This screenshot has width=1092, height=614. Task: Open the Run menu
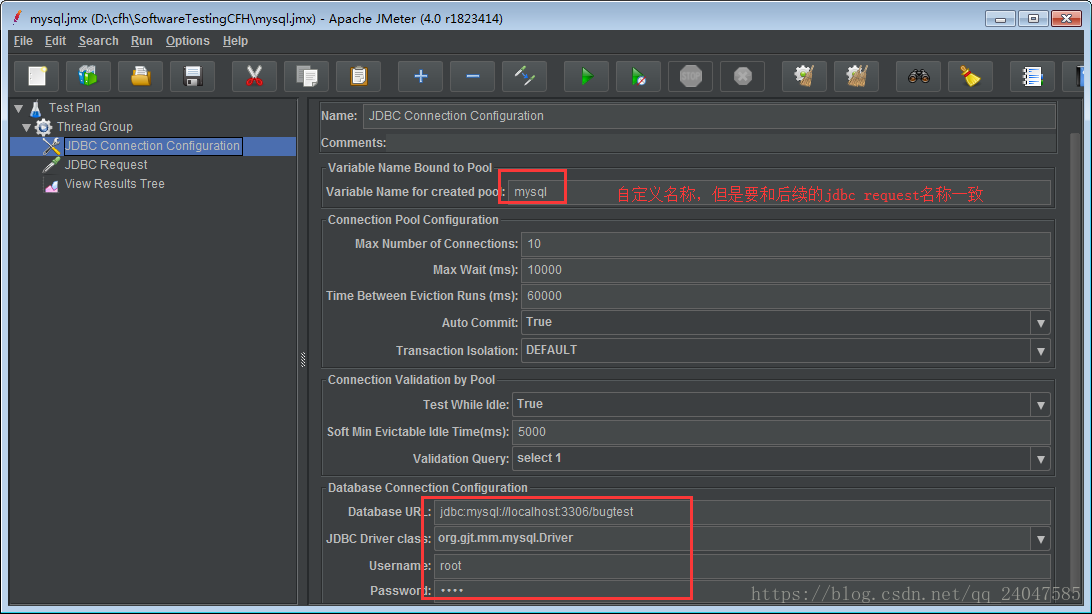point(141,41)
